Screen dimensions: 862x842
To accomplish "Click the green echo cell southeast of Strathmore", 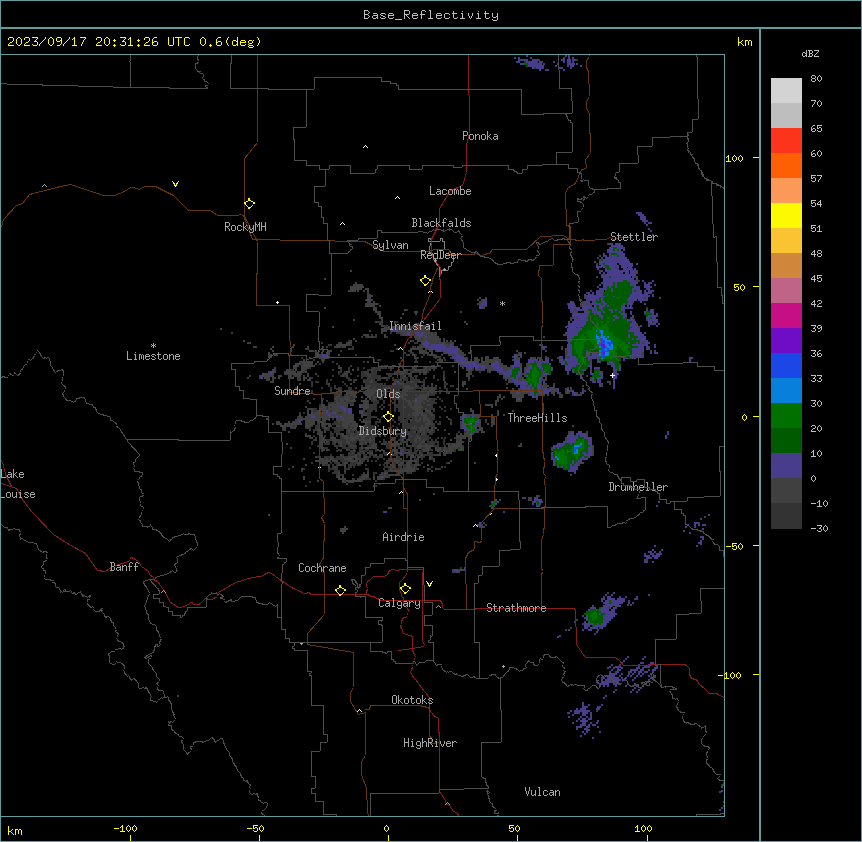I will [x=594, y=616].
